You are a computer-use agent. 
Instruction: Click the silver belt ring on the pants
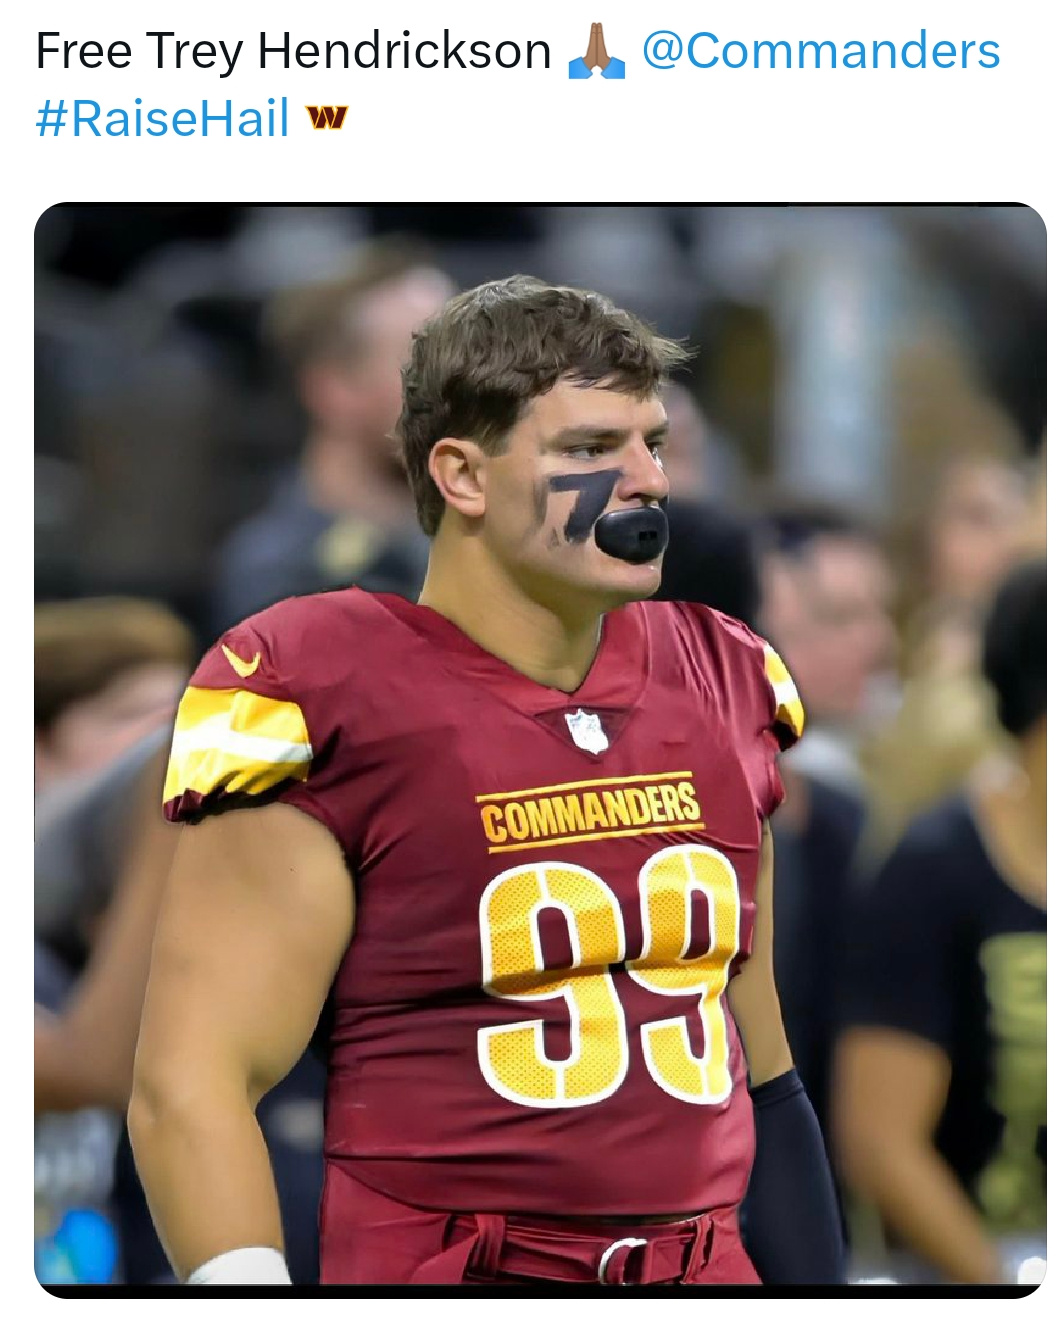[x=622, y=1260]
